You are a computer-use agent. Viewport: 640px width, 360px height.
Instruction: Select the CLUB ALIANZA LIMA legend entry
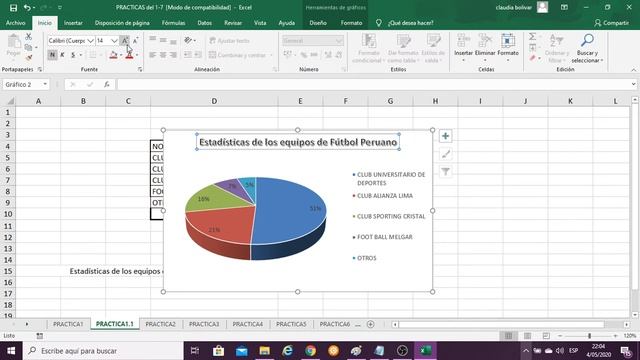pos(384,196)
